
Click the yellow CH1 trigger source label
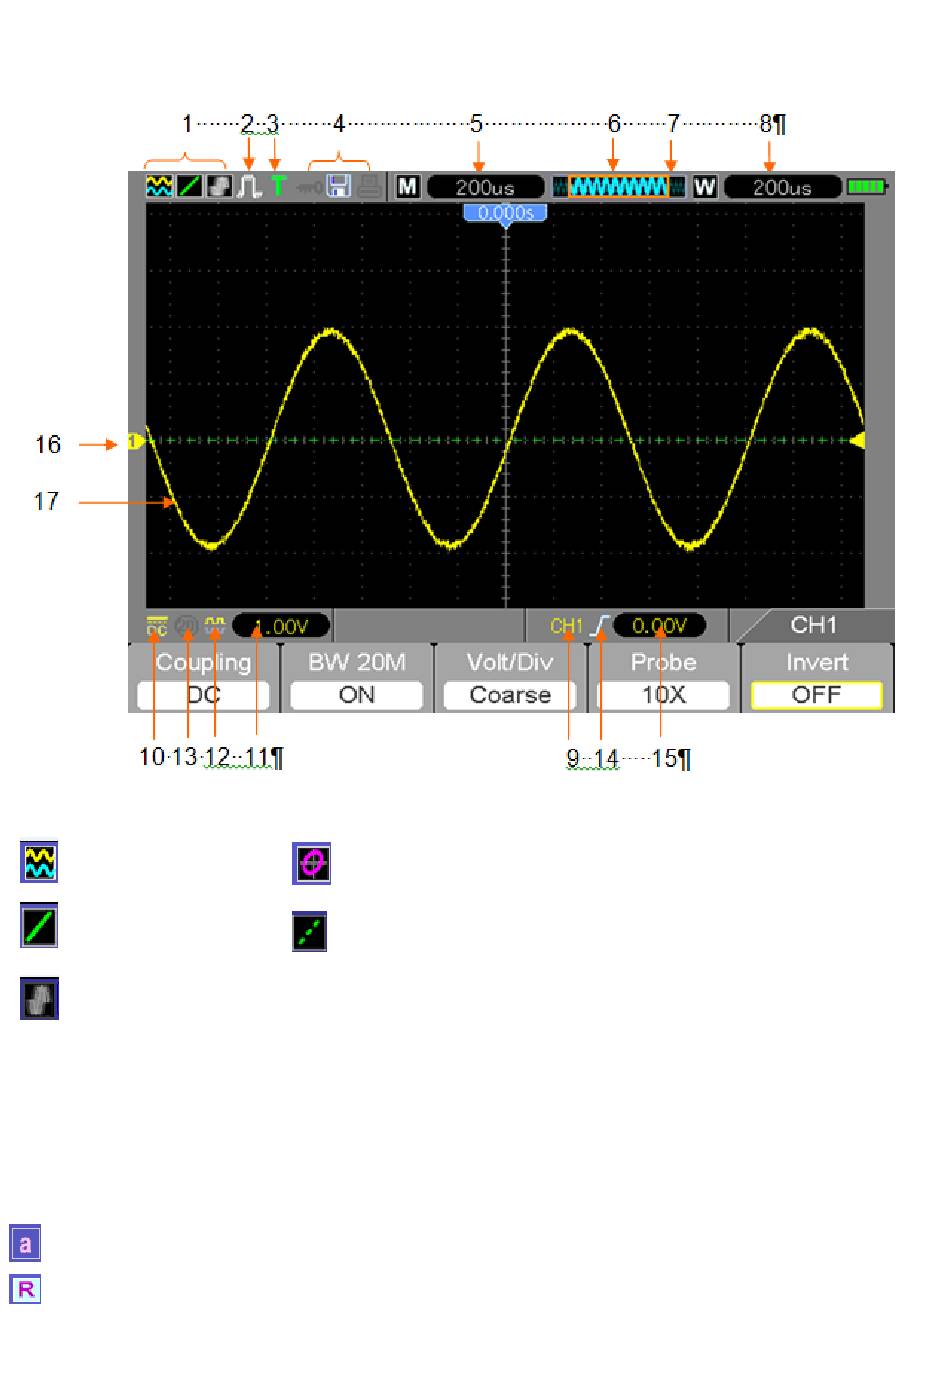click(566, 626)
